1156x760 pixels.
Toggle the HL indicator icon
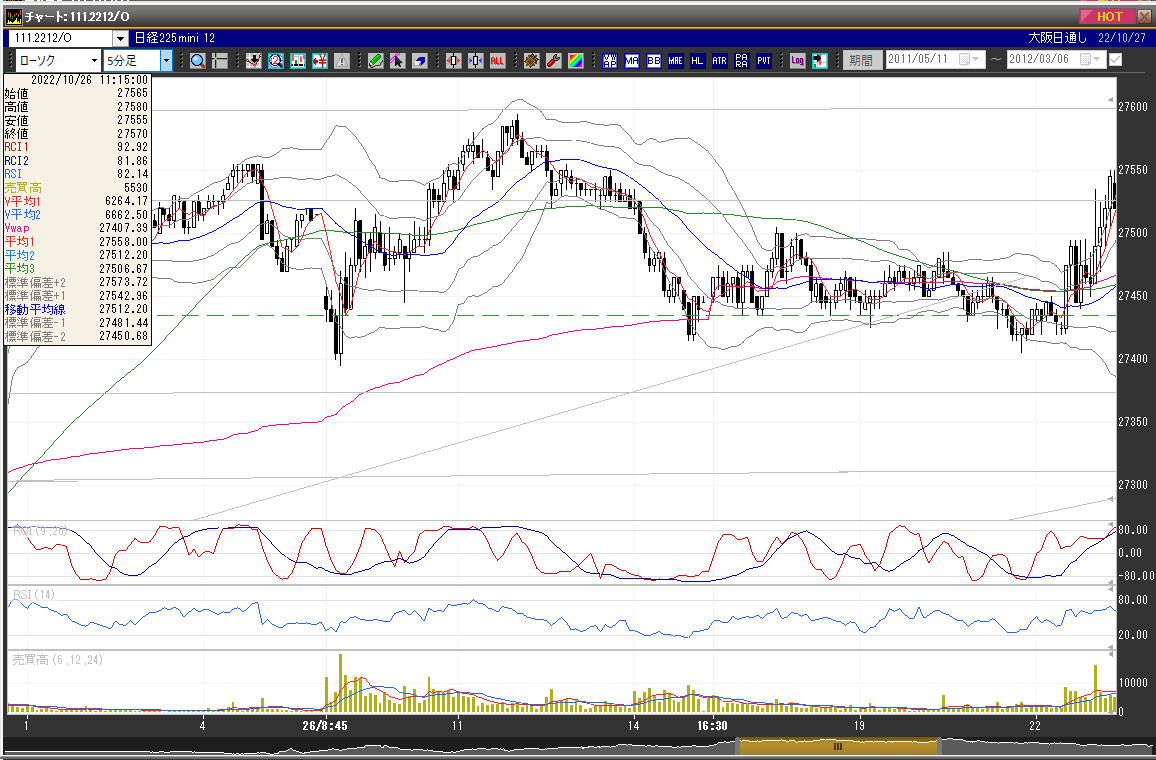click(697, 60)
